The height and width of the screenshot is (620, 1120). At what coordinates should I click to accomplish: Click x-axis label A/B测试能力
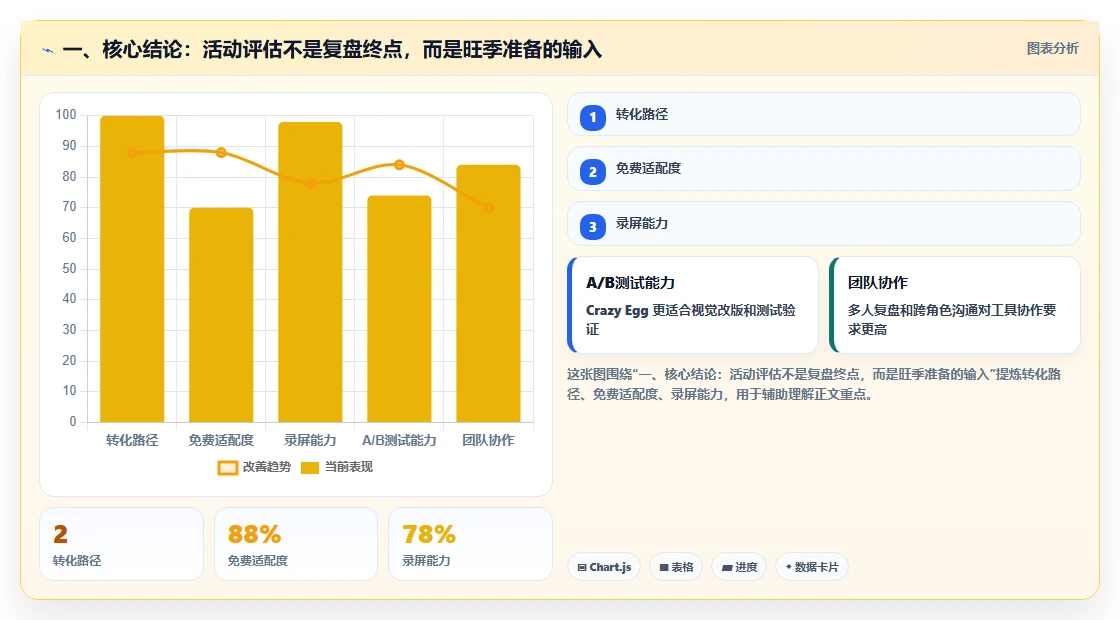click(399, 441)
